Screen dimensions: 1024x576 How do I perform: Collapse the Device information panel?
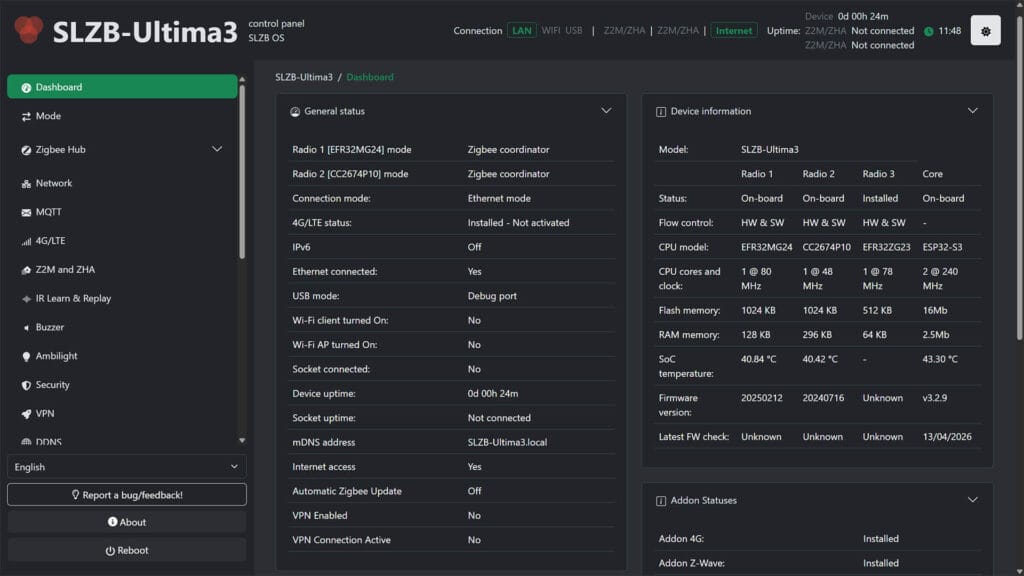tap(972, 111)
